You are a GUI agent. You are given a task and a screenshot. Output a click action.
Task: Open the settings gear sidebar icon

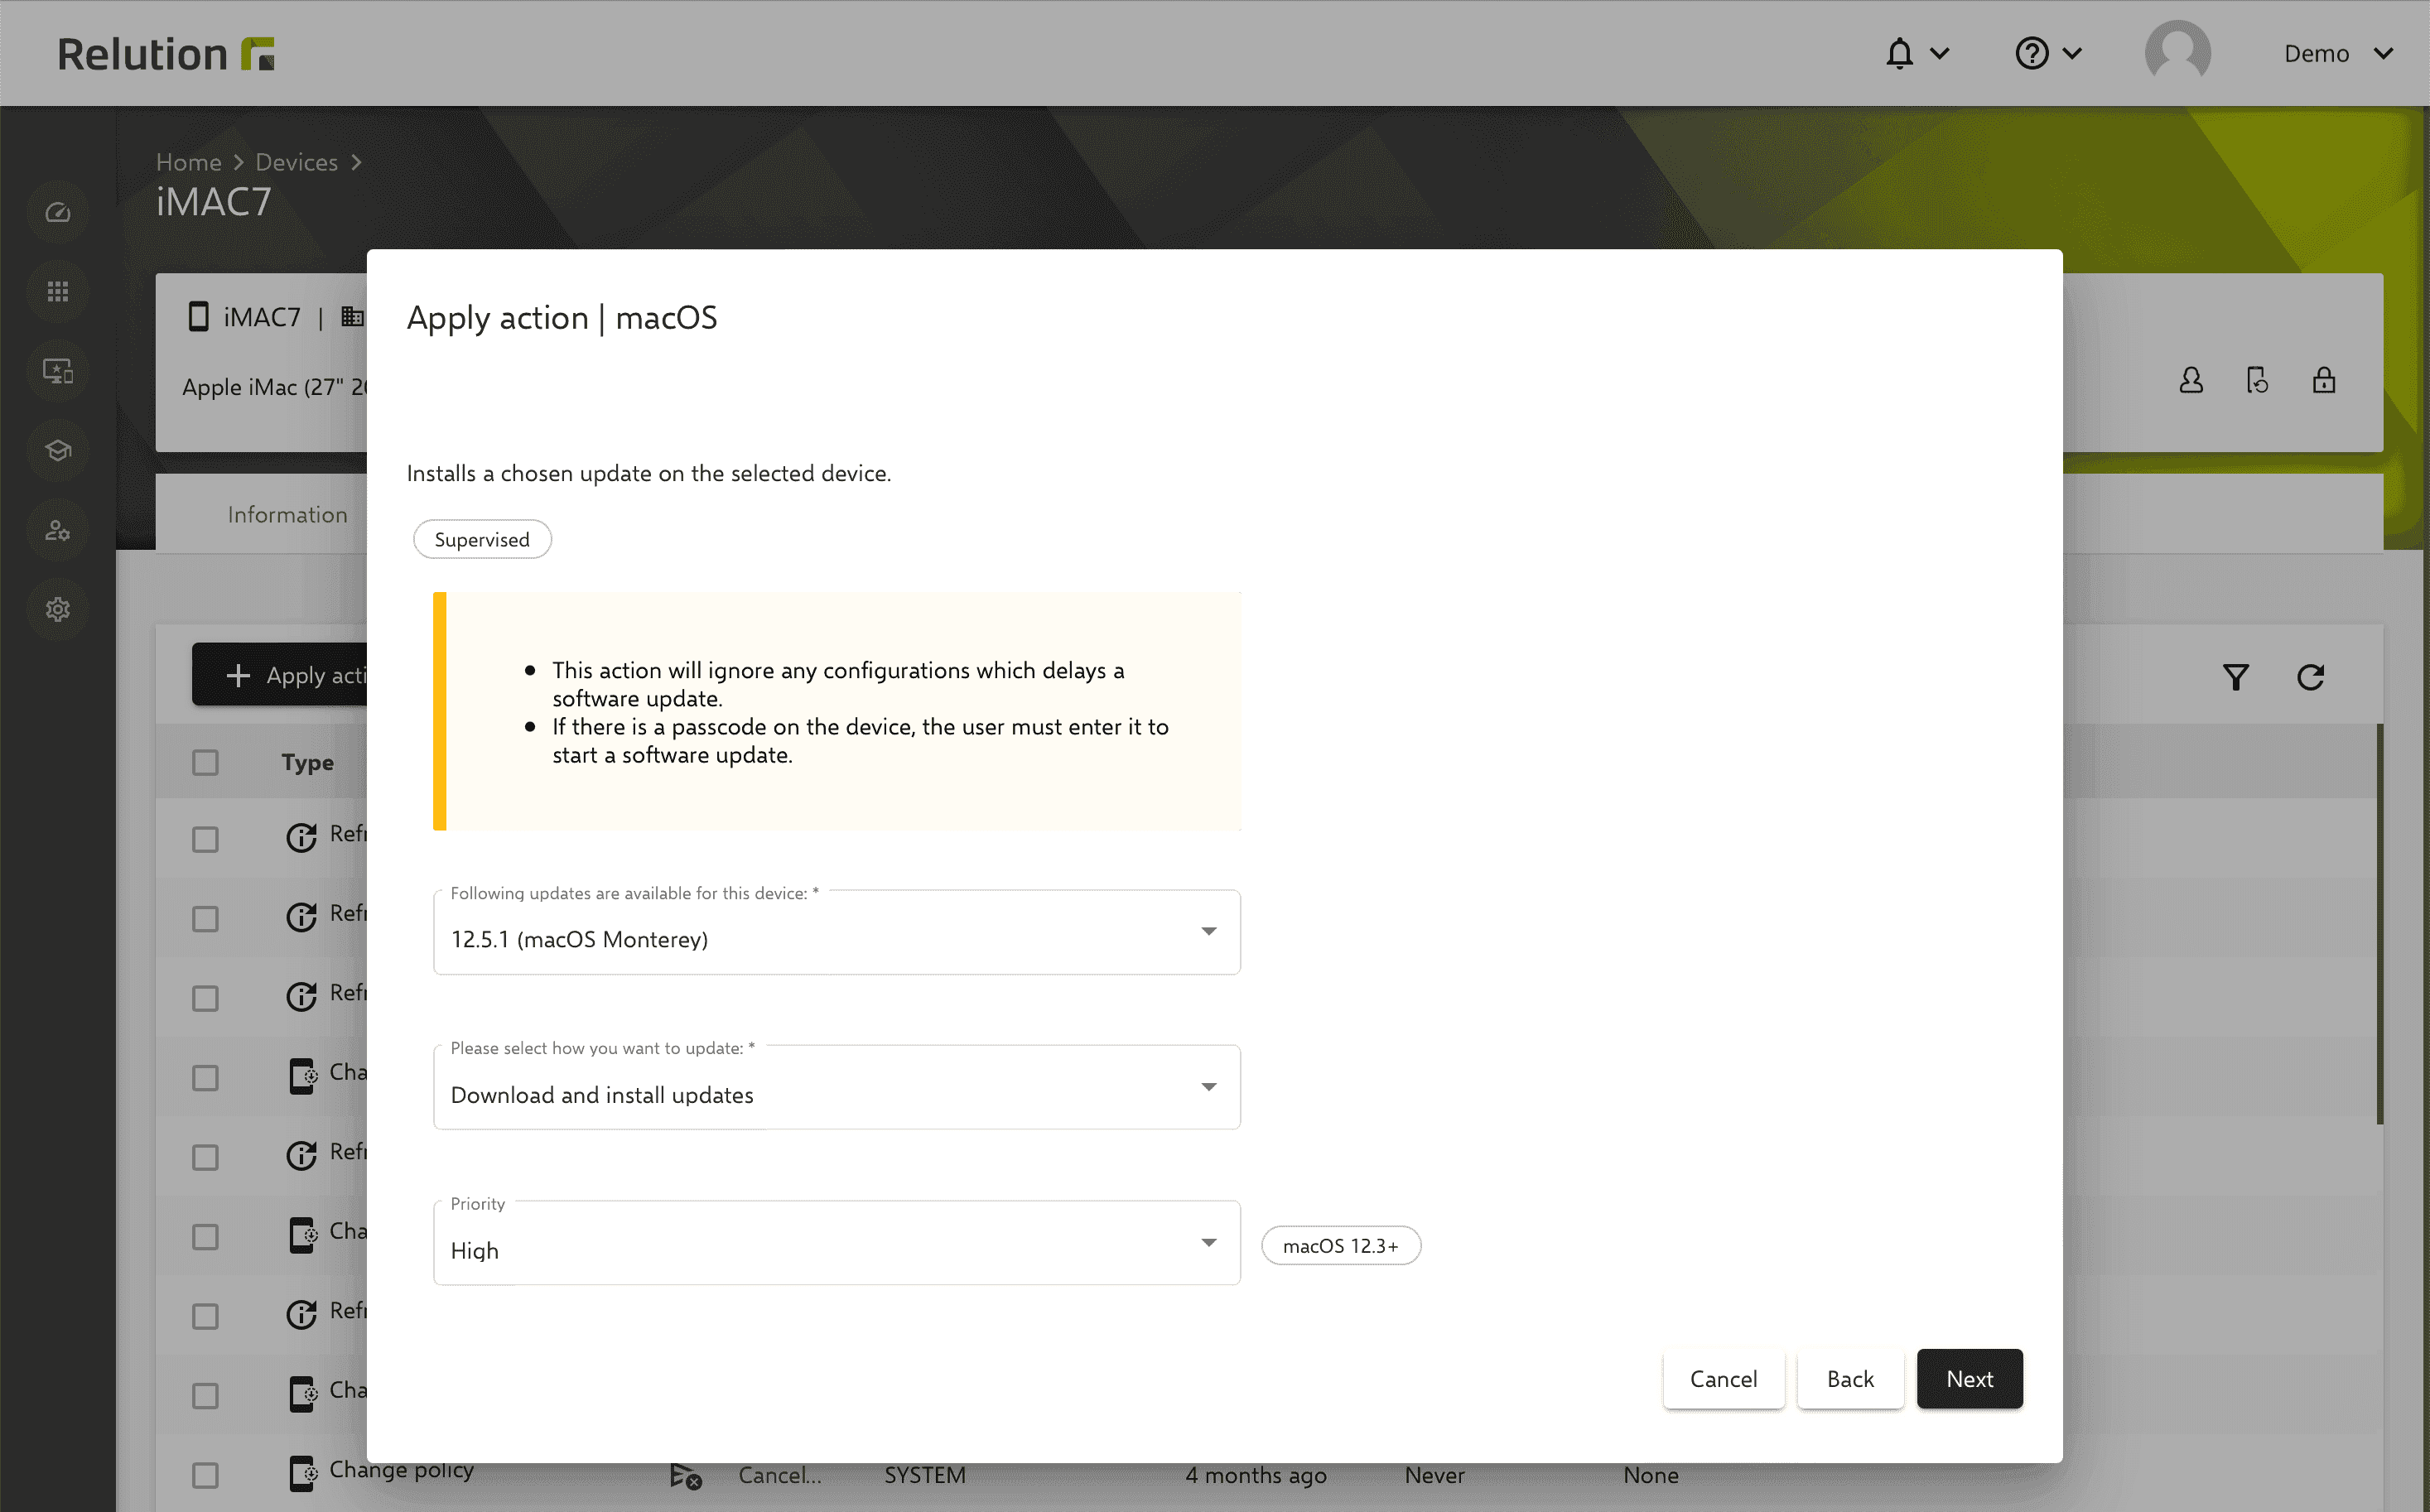pyautogui.click(x=58, y=609)
